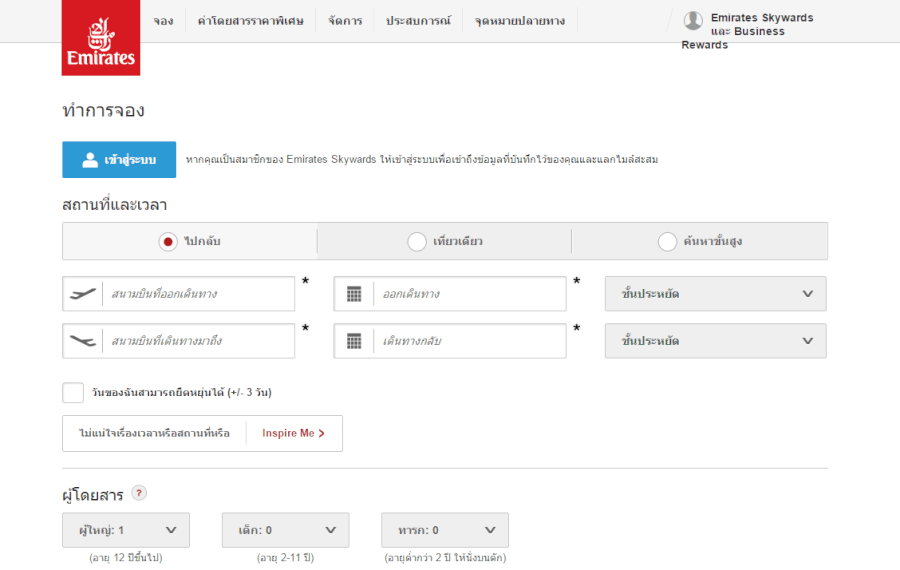Expand the outbound ชั้นประหยัด class dropdown
Image resolution: width=900 pixels, height=570 pixels.
click(x=715, y=294)
